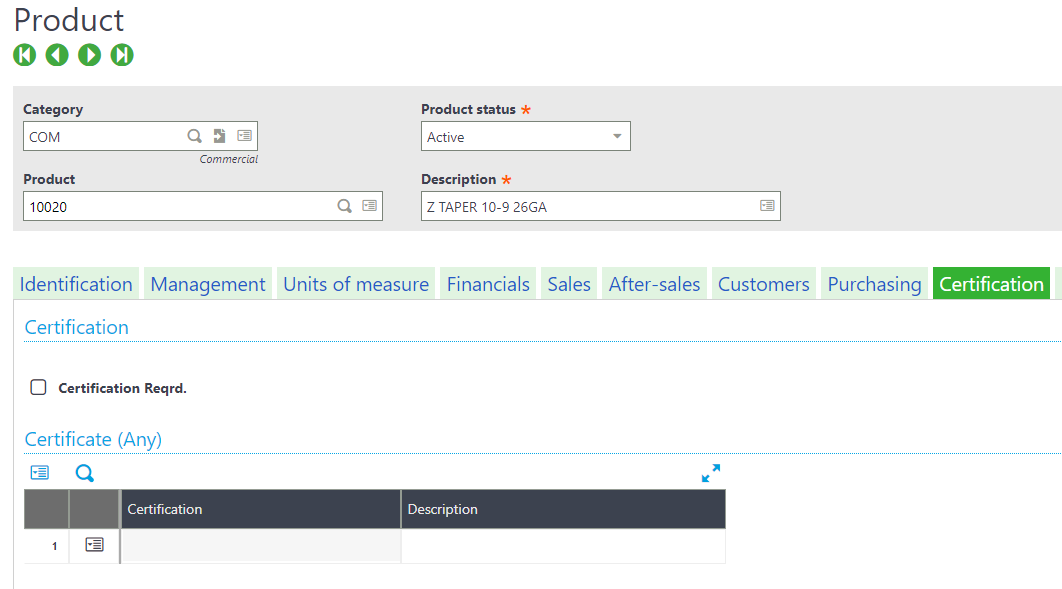Switch to the Identification tab
The width and height of the screenshot is (1062, 589).
point(76,284)
